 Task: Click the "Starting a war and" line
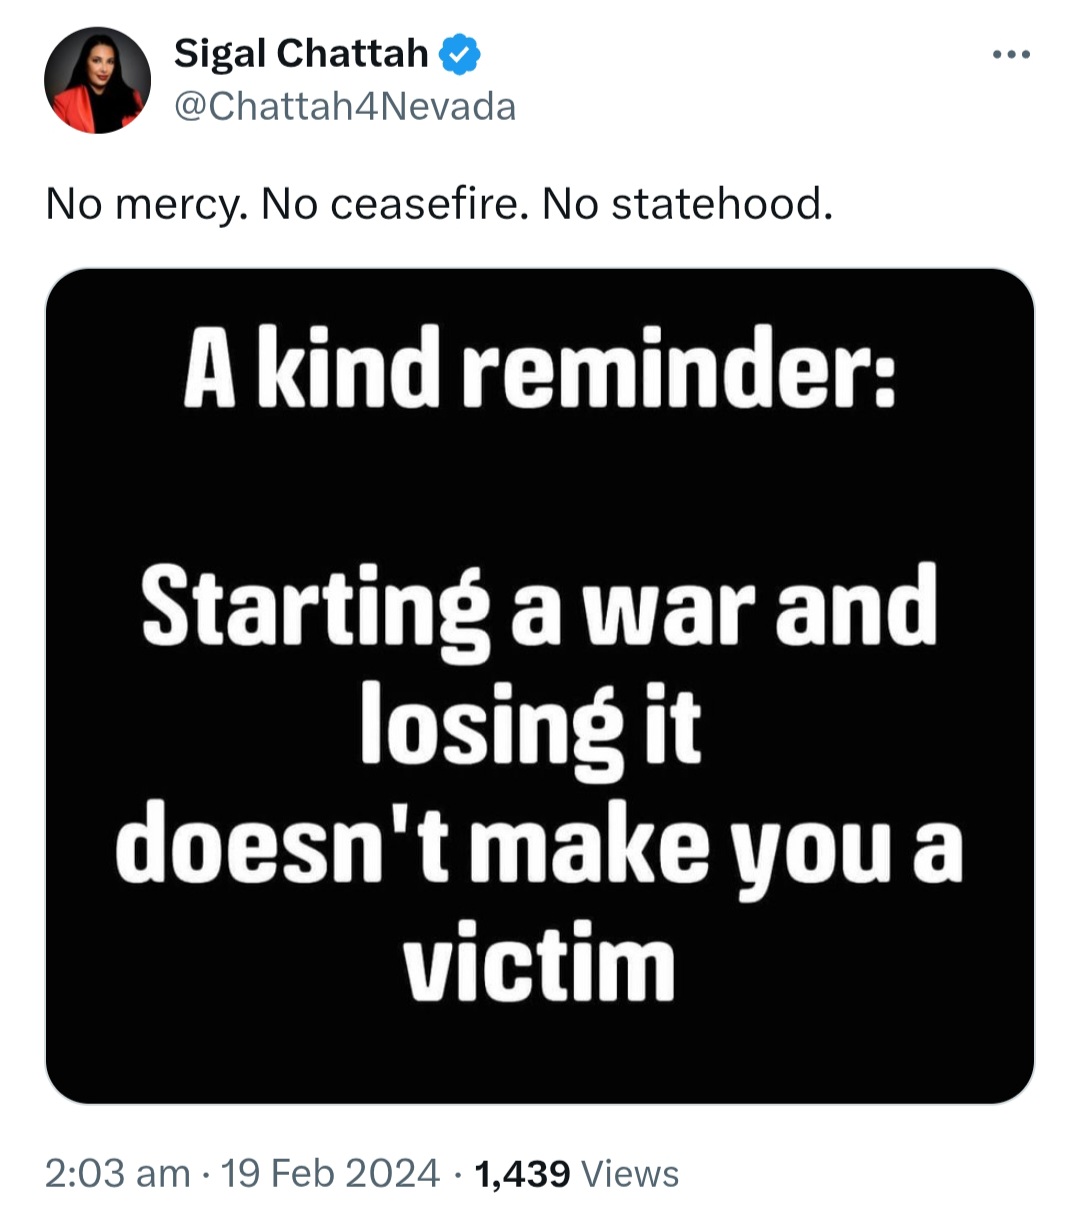540,606
